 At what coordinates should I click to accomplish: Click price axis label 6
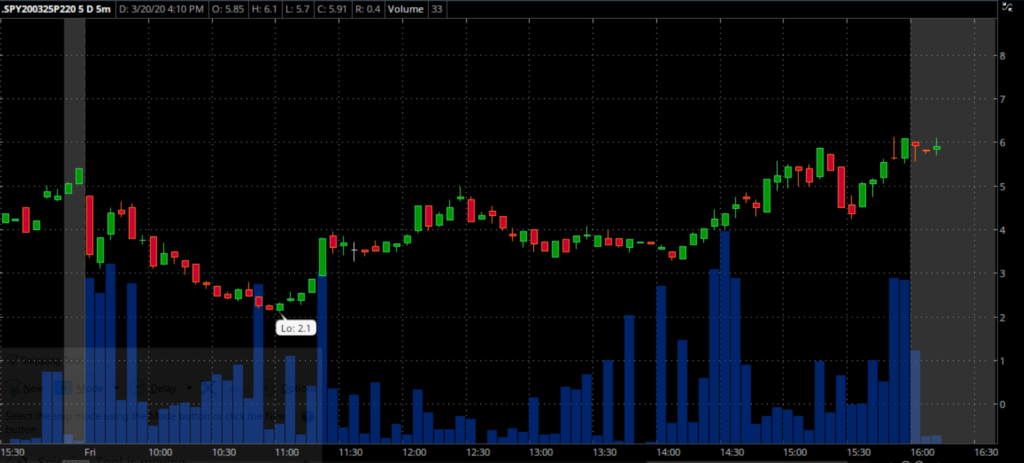pyautogui.click(x=1003, y=142)
